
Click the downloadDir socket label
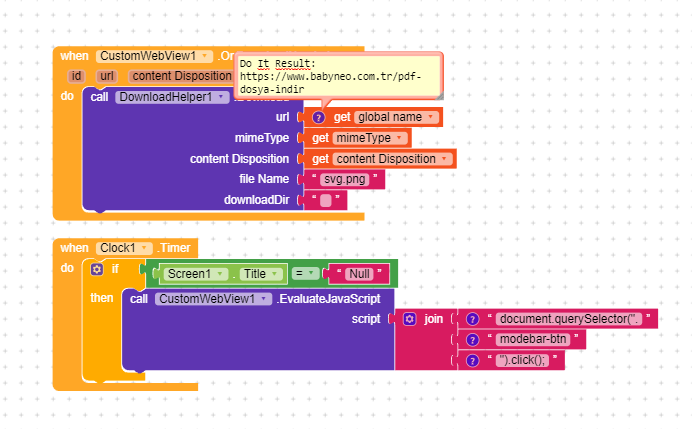click(256, 200)
